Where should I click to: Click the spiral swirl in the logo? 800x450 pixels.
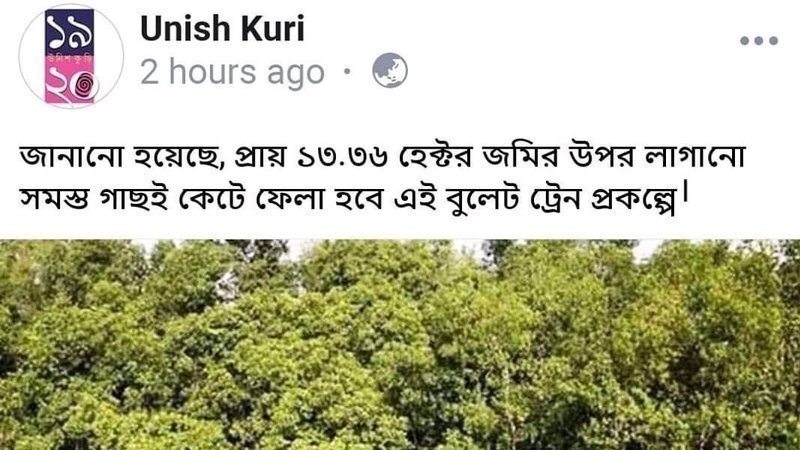85,87
